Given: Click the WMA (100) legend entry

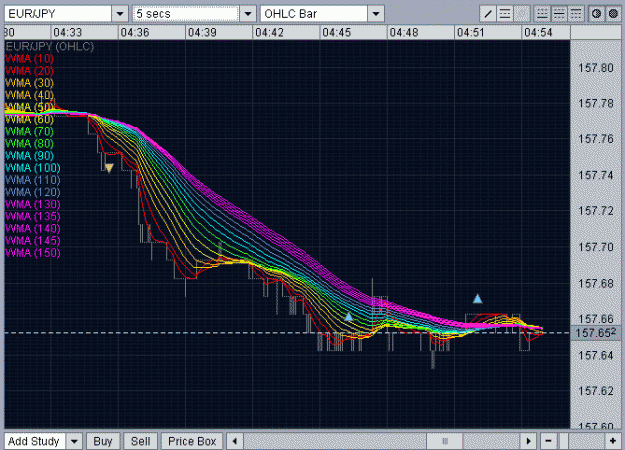Looking at the screenshot, I should [x=33, y=168].
